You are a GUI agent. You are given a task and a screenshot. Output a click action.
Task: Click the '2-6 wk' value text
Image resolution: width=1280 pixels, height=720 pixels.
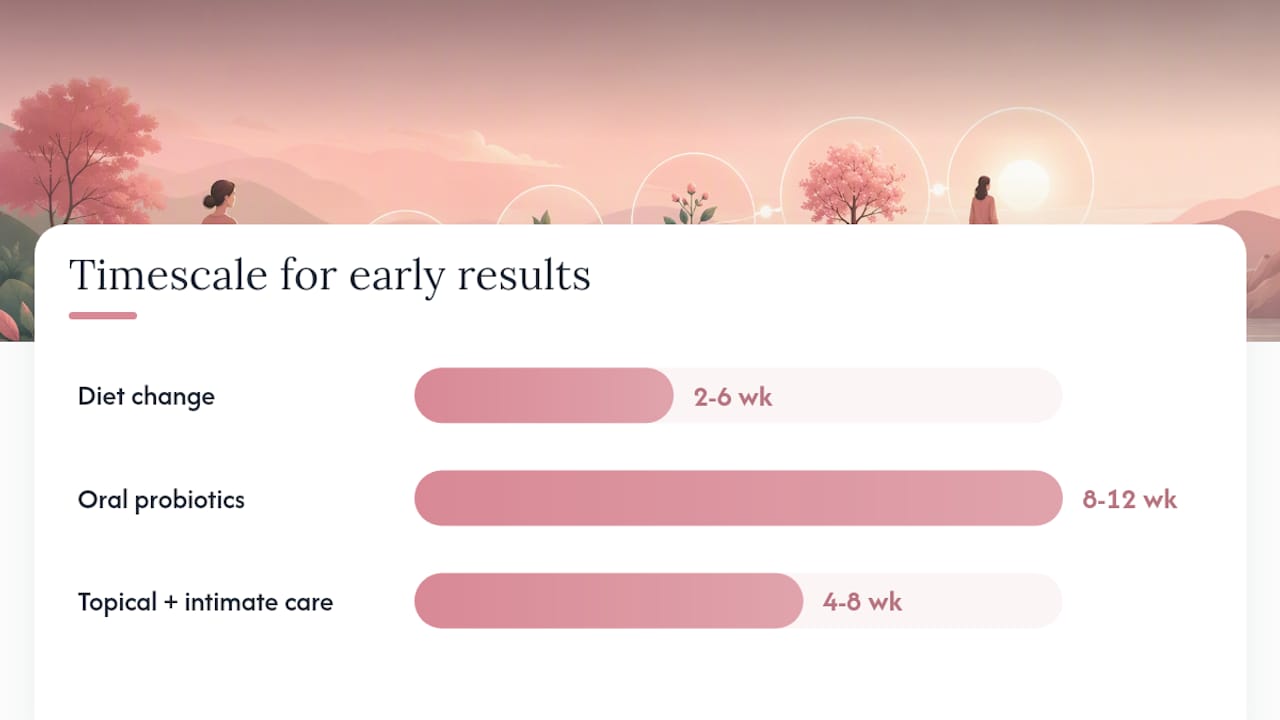pyautogui.click(x=733, y=397)
